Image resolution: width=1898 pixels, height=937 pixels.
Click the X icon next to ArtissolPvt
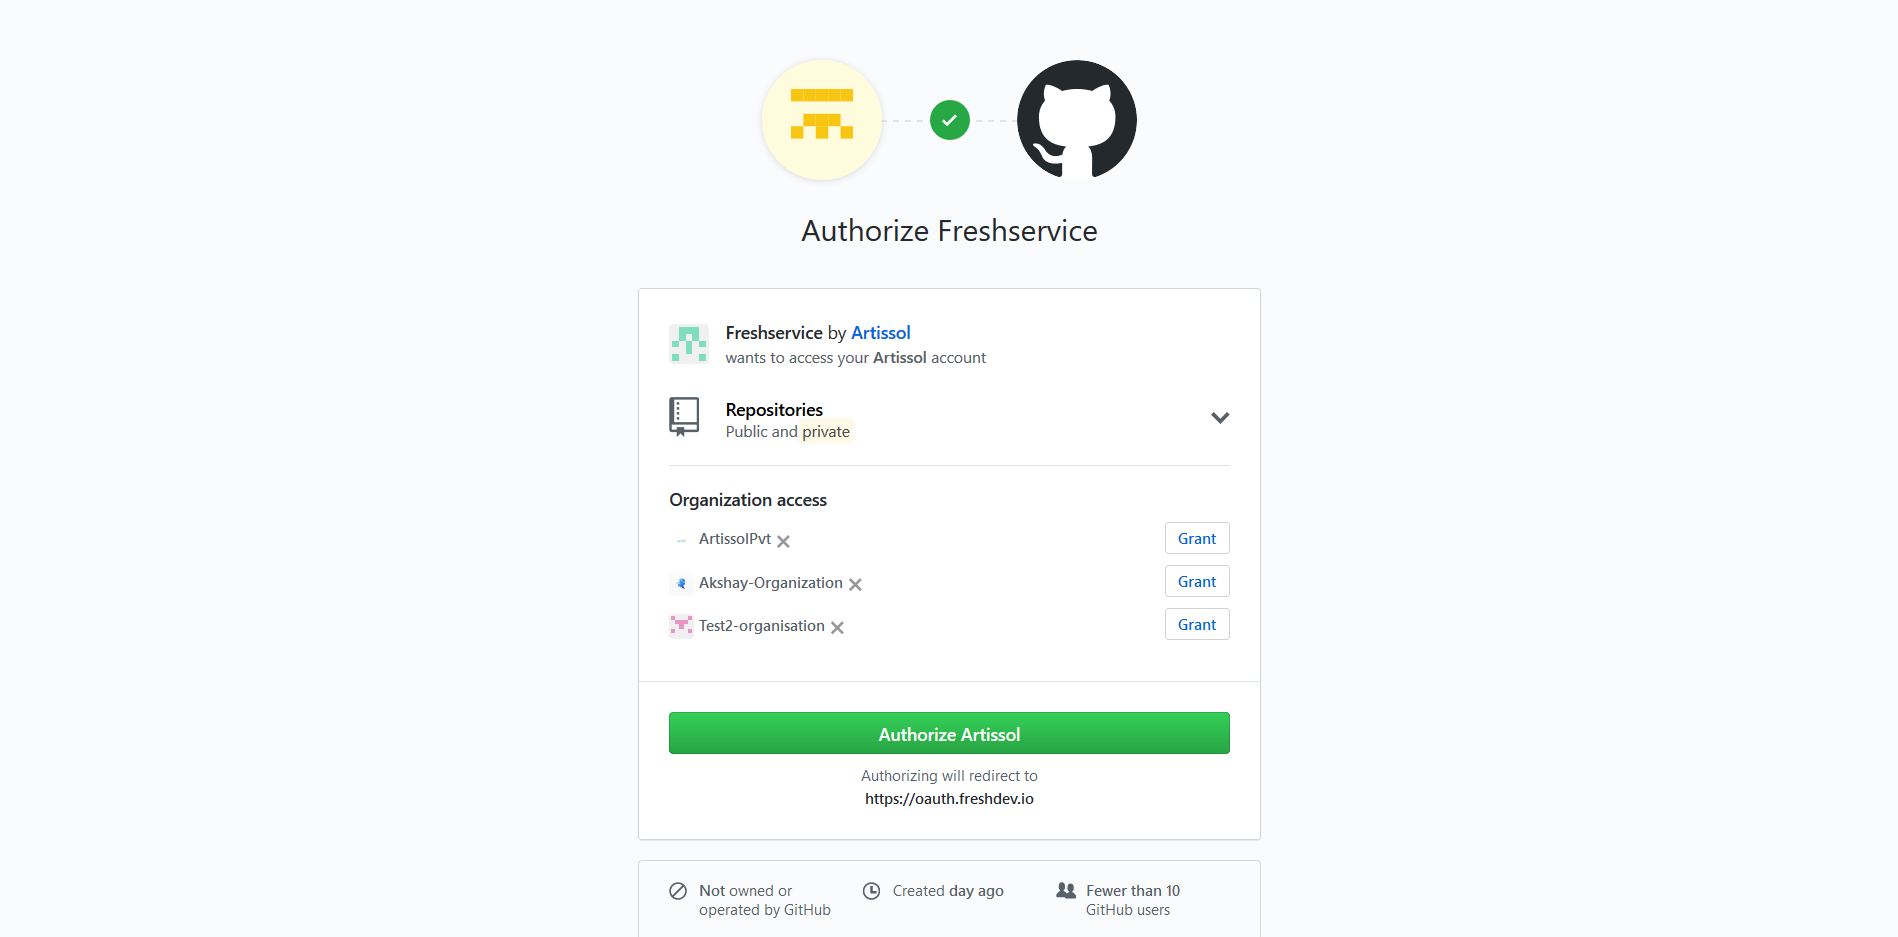point(784,541)
